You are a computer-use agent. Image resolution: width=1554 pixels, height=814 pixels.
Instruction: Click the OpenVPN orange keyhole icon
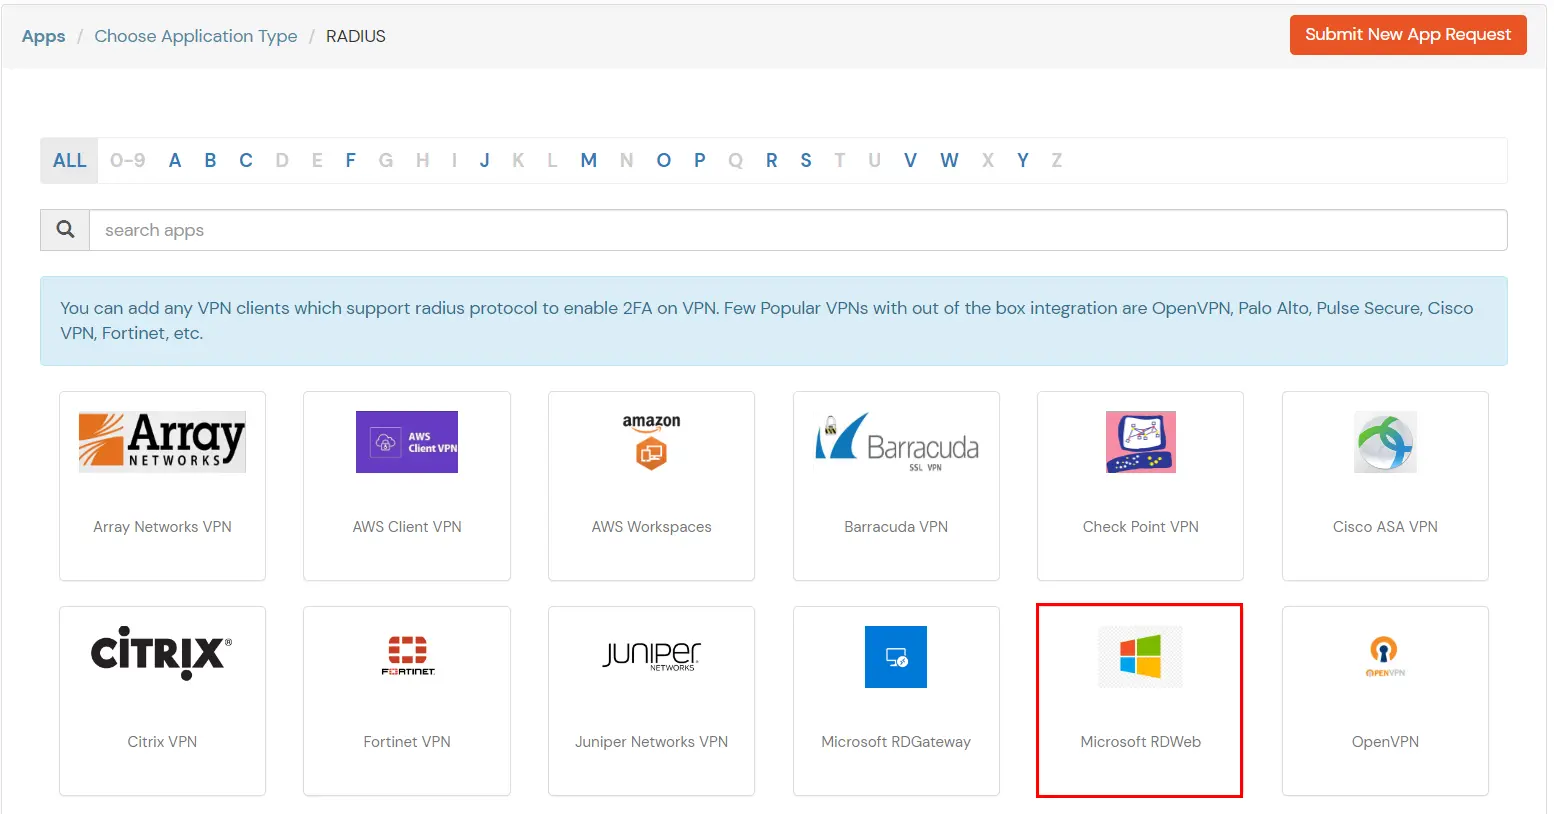1385,657
